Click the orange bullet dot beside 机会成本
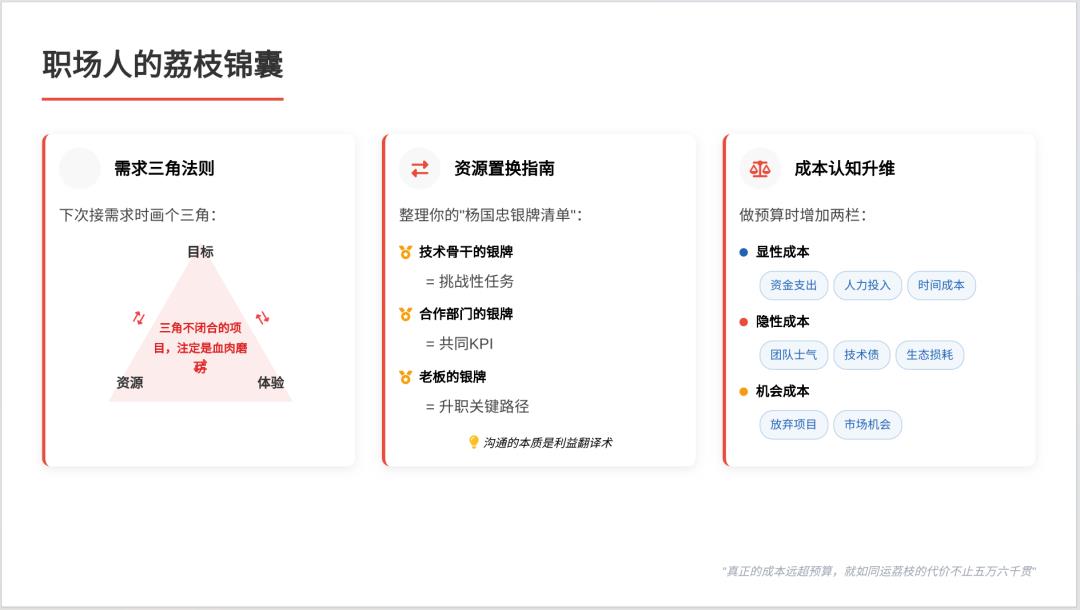 pyautogui.click(x=743, y=391)
